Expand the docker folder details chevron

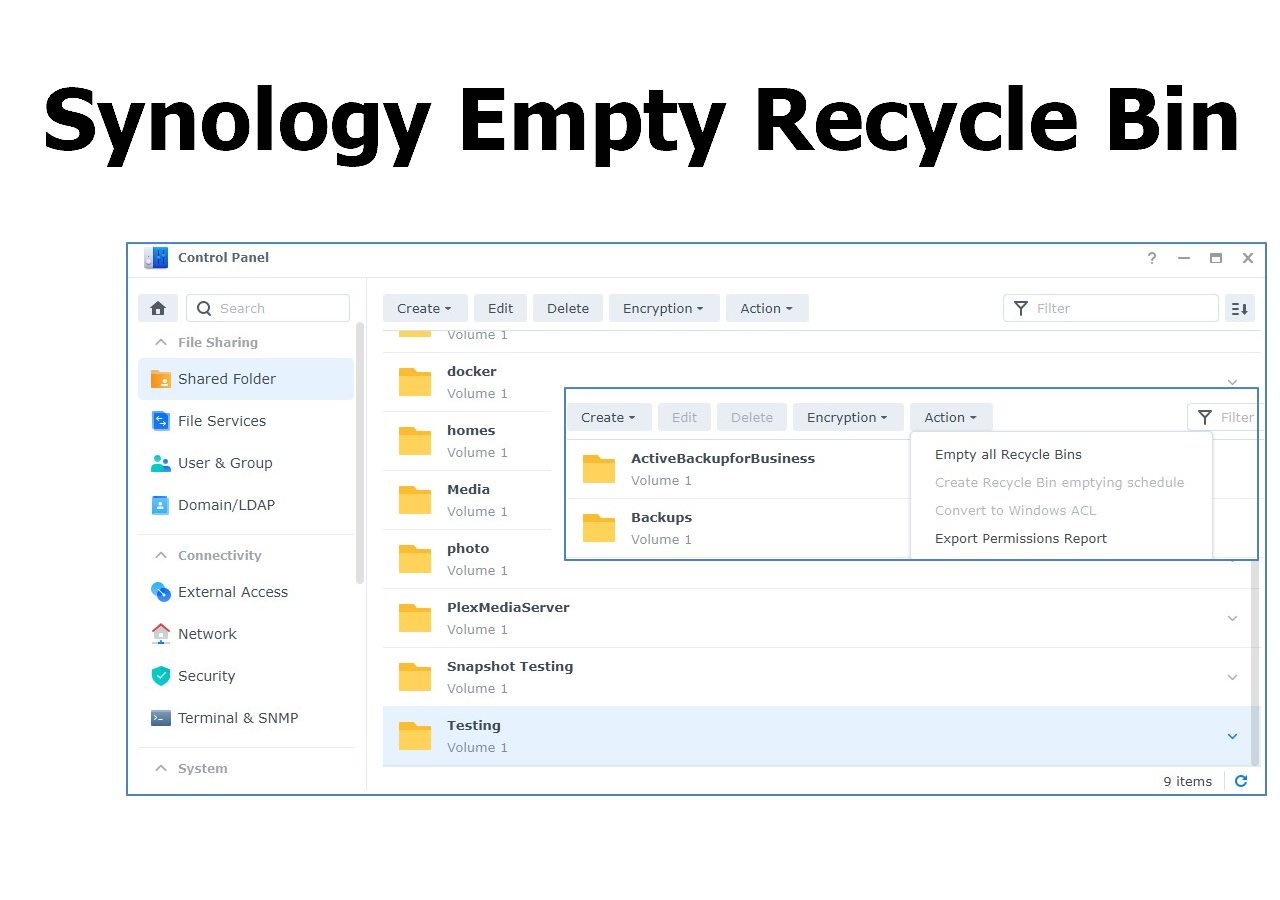click(1232, 382)
